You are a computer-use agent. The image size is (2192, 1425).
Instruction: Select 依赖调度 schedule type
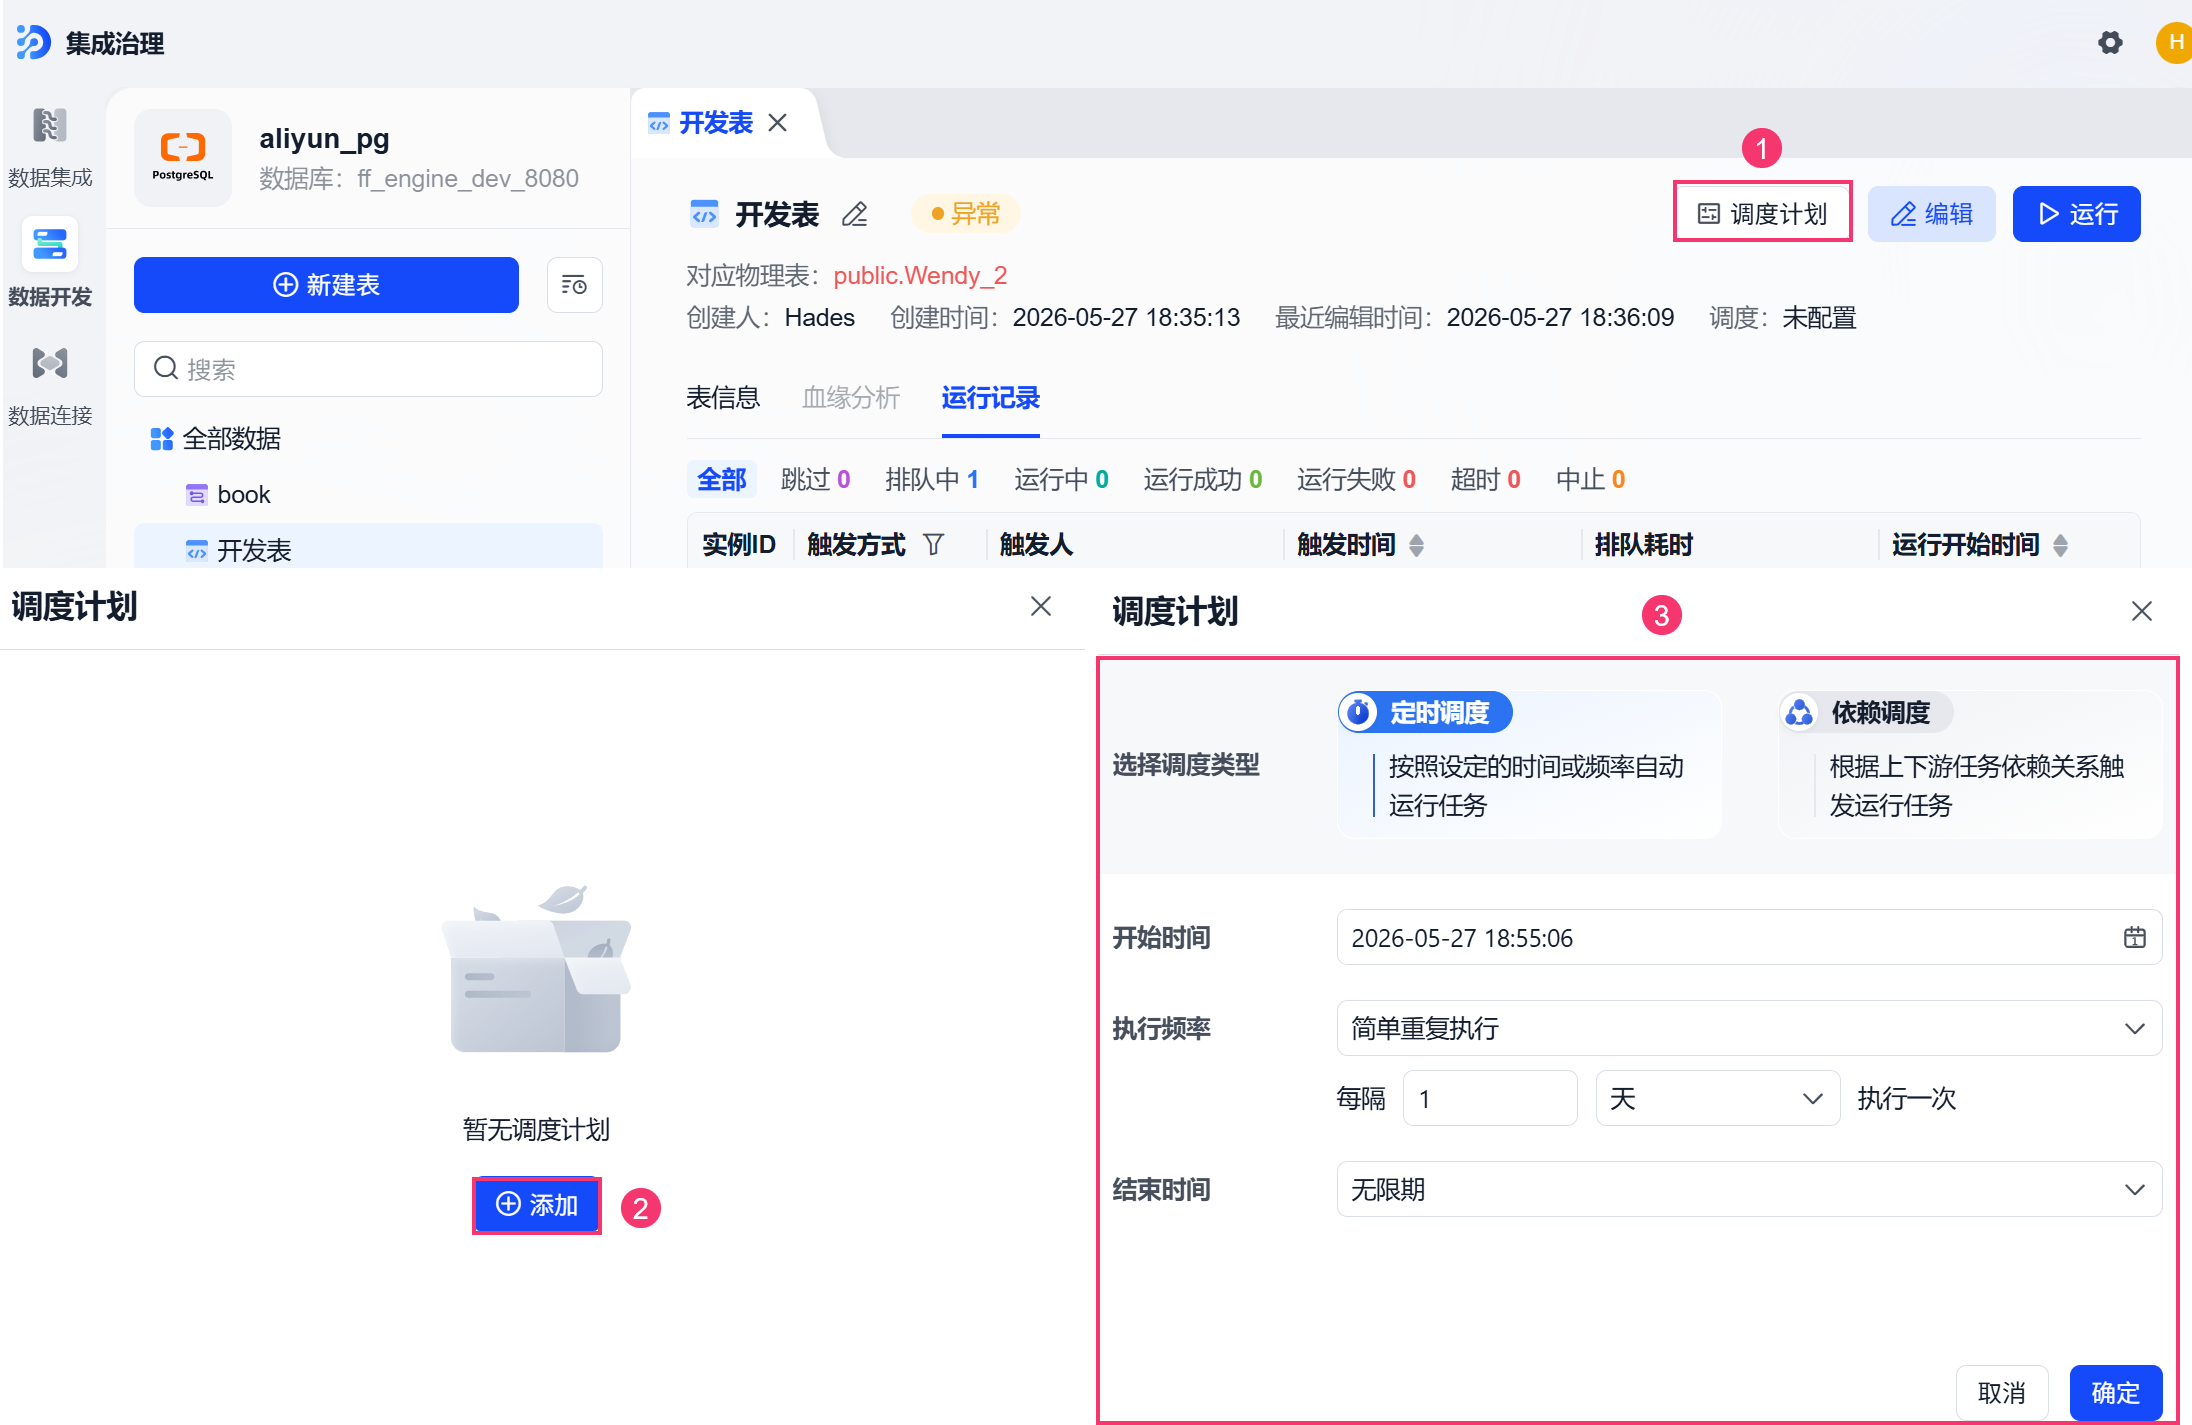tap(1970, 763)
